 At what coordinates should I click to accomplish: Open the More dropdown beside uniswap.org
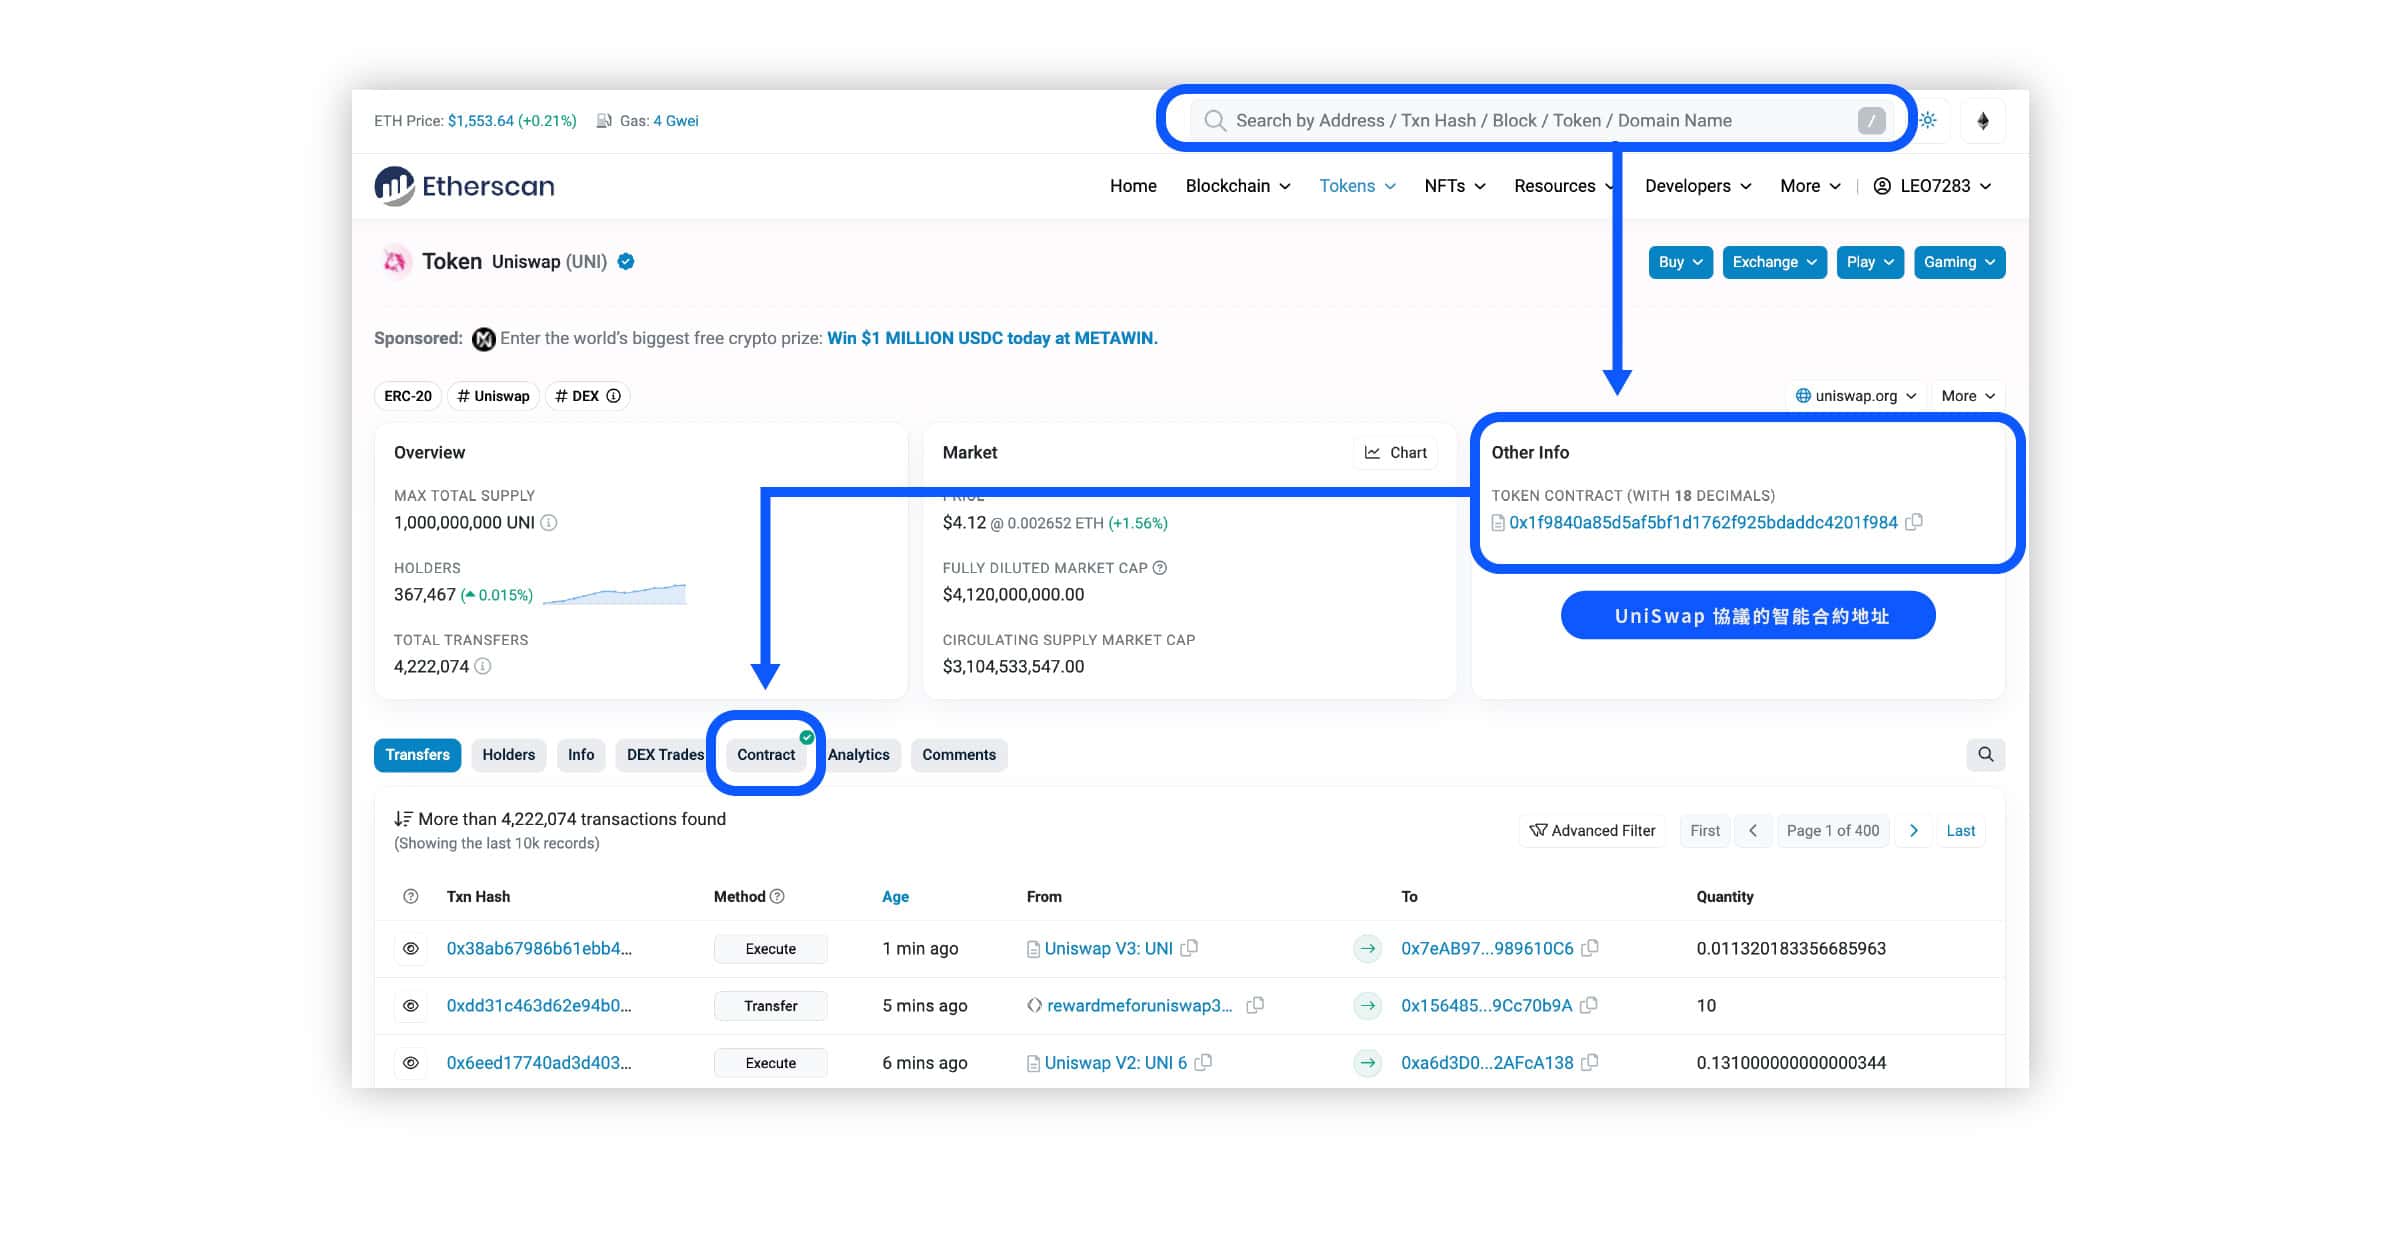[1968, 396]
